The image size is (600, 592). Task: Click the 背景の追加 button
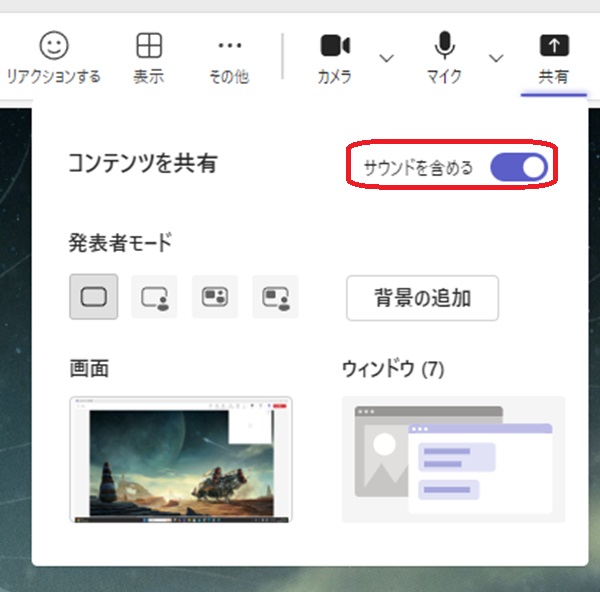coord(422,298)
